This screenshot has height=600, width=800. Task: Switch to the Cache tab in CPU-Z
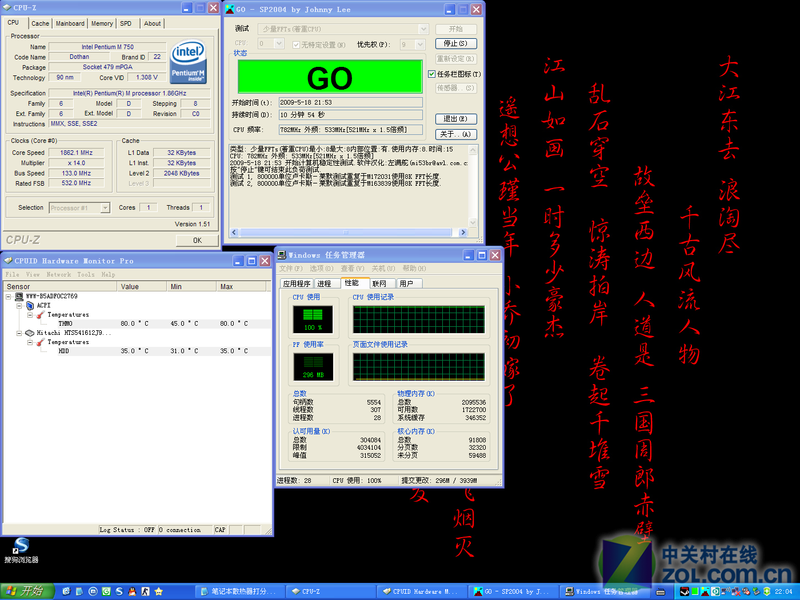[40, 23]
